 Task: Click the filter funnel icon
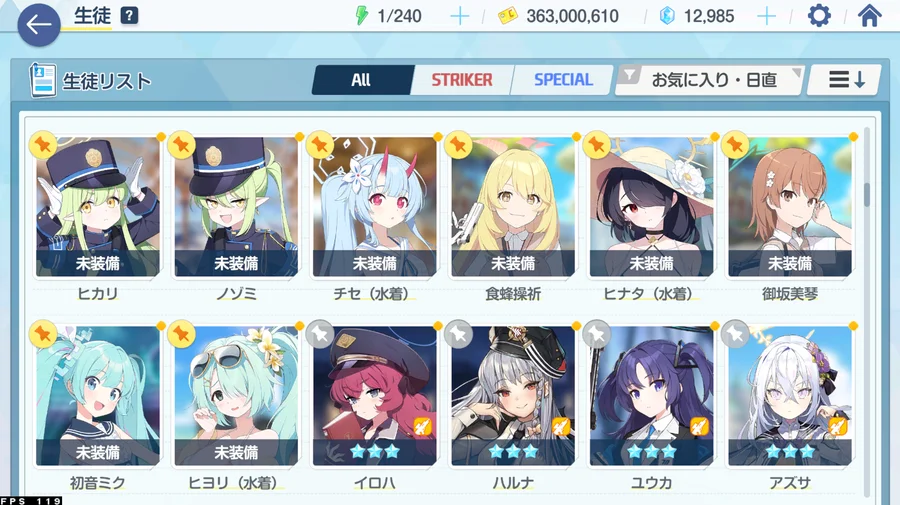coord(630,75)
